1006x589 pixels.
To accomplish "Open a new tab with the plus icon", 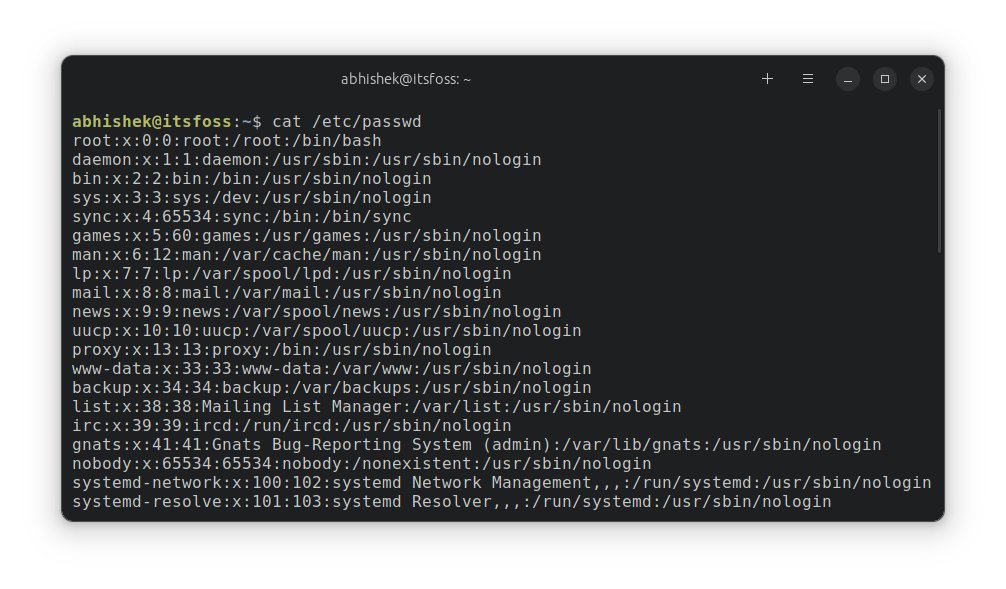I will 767,78.
